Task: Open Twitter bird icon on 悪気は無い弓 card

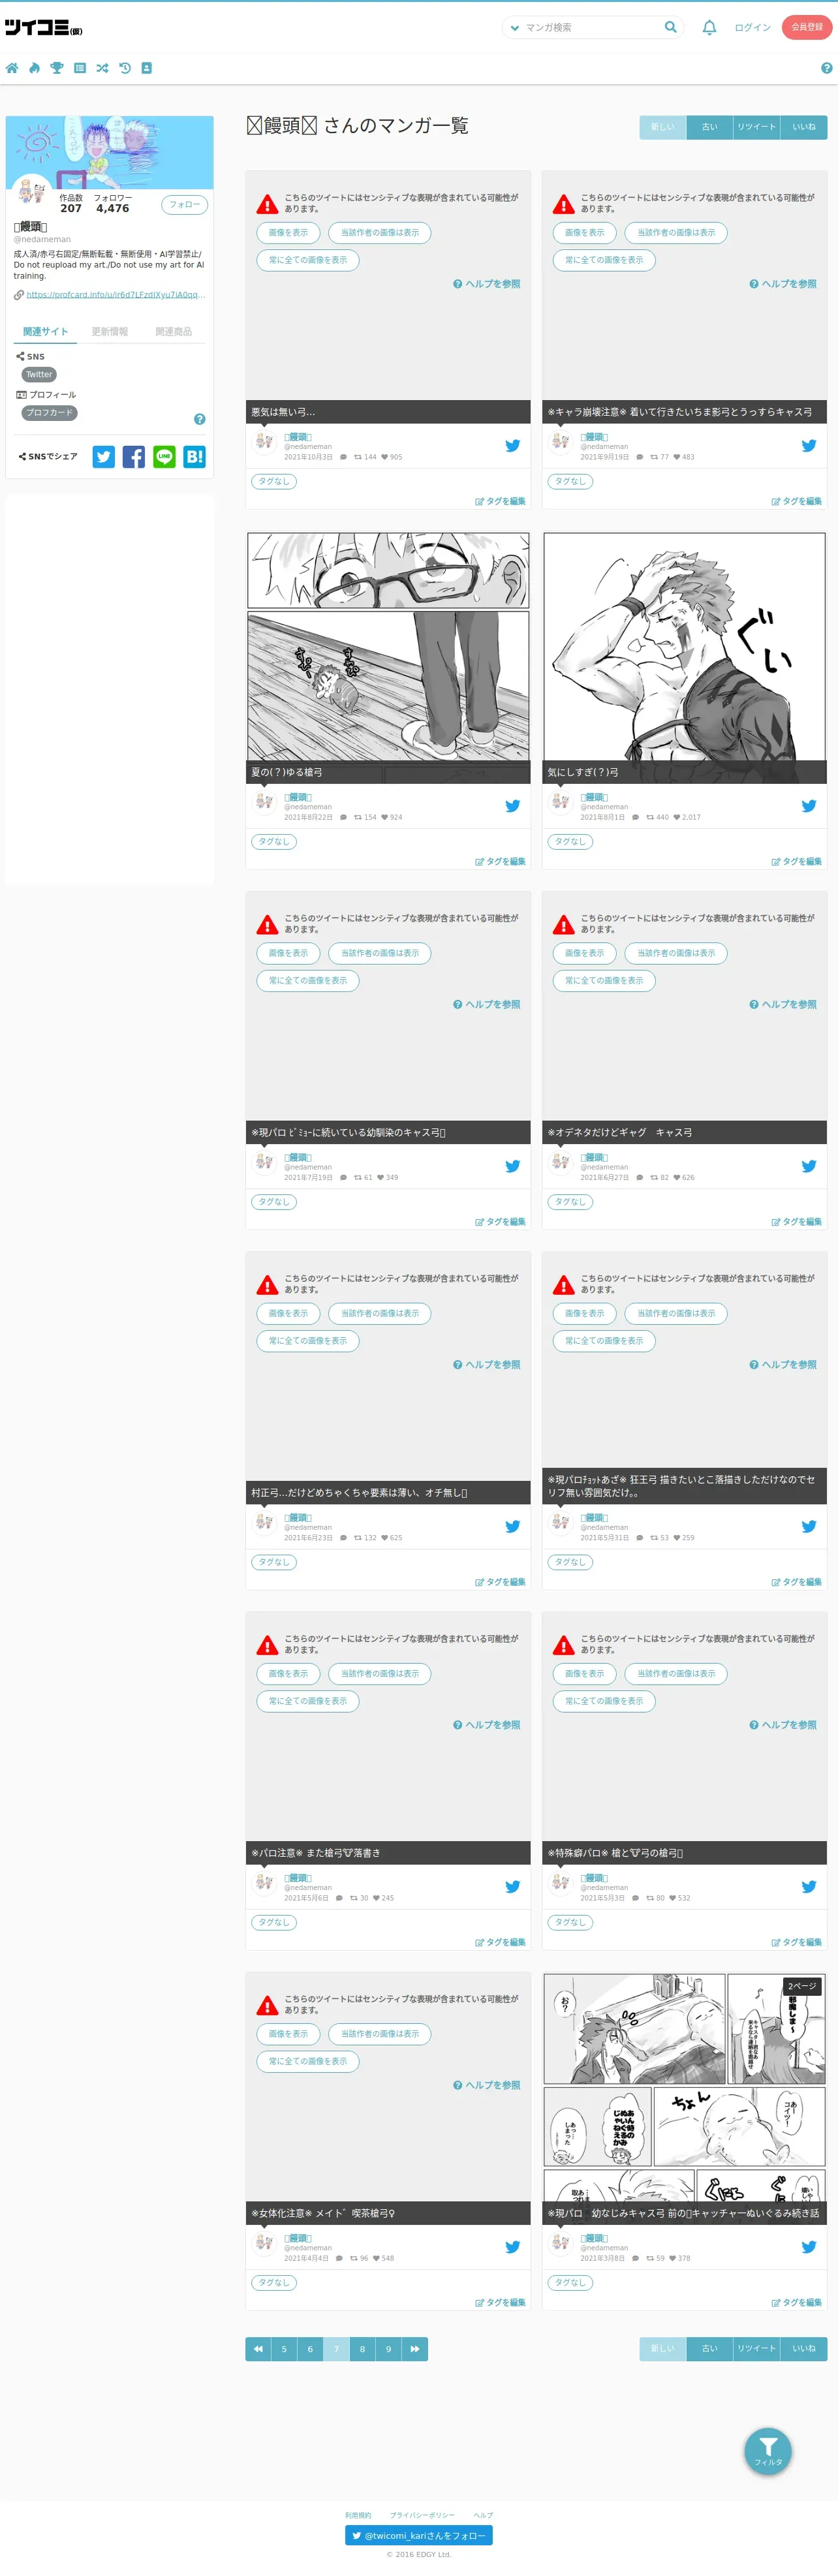Action: tap(512, 446)
